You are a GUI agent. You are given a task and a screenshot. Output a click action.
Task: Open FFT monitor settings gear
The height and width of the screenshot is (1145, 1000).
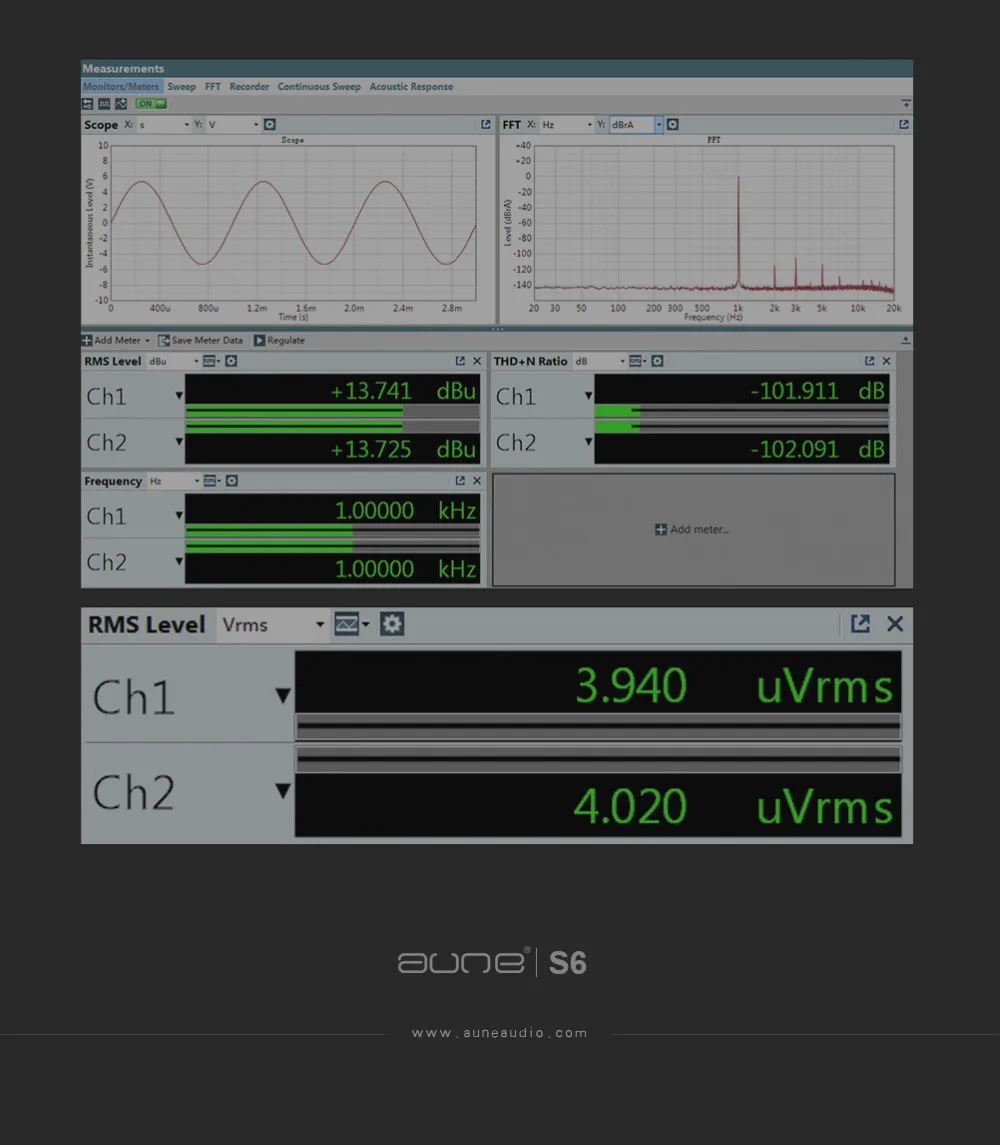pyautogui.click(x=673, y=125)
